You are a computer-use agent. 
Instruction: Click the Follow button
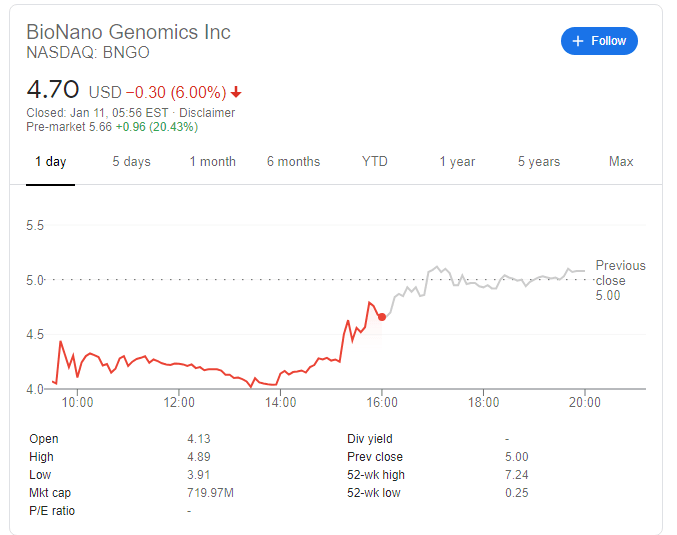point(599,41)
